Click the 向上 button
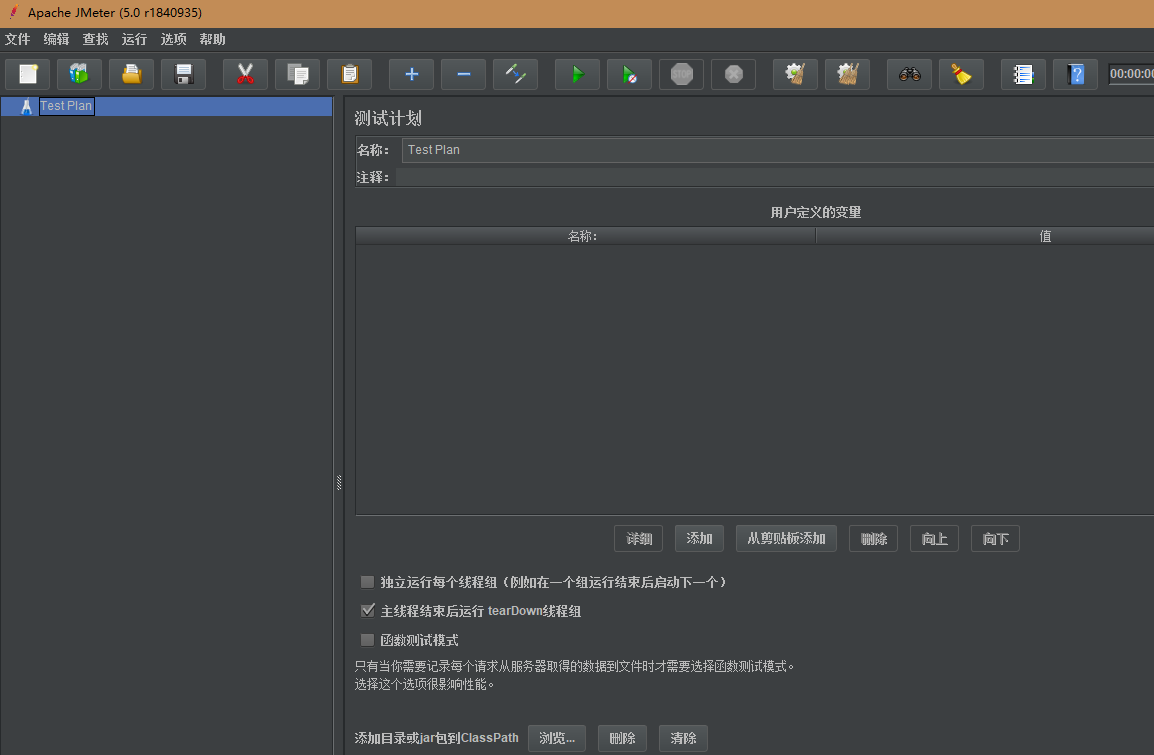1154x755 pixels. pyautogui.click(x=935, y=539)
